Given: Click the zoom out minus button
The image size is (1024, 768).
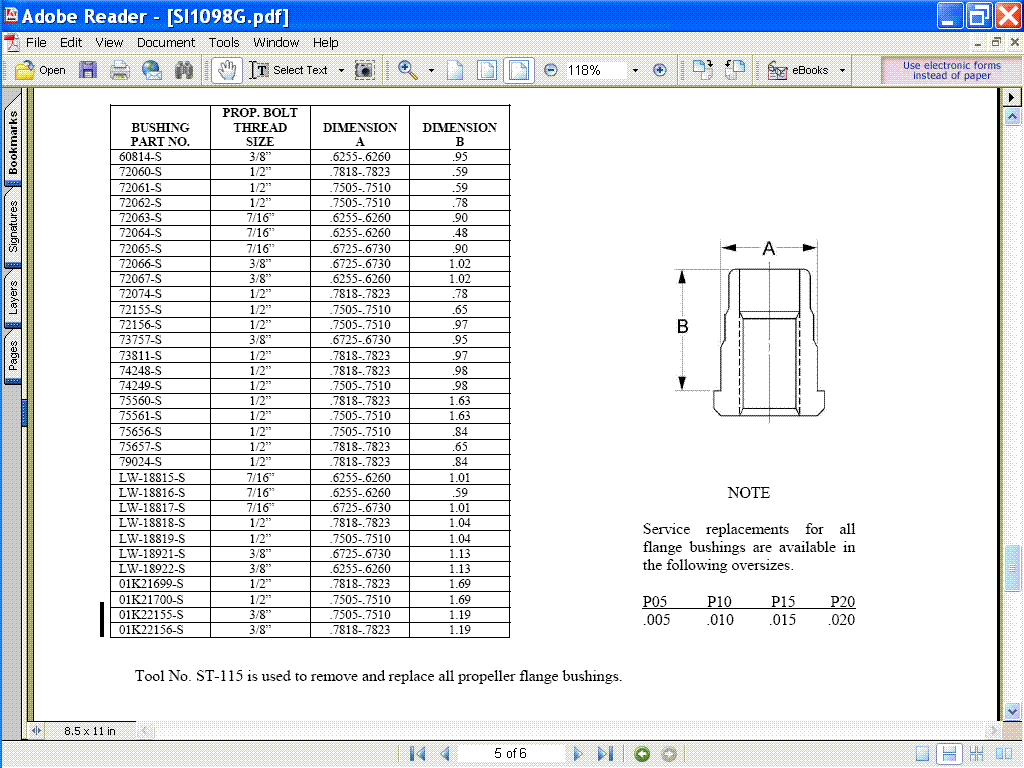Looking at the screenshot, I should (x=551, y=70).
